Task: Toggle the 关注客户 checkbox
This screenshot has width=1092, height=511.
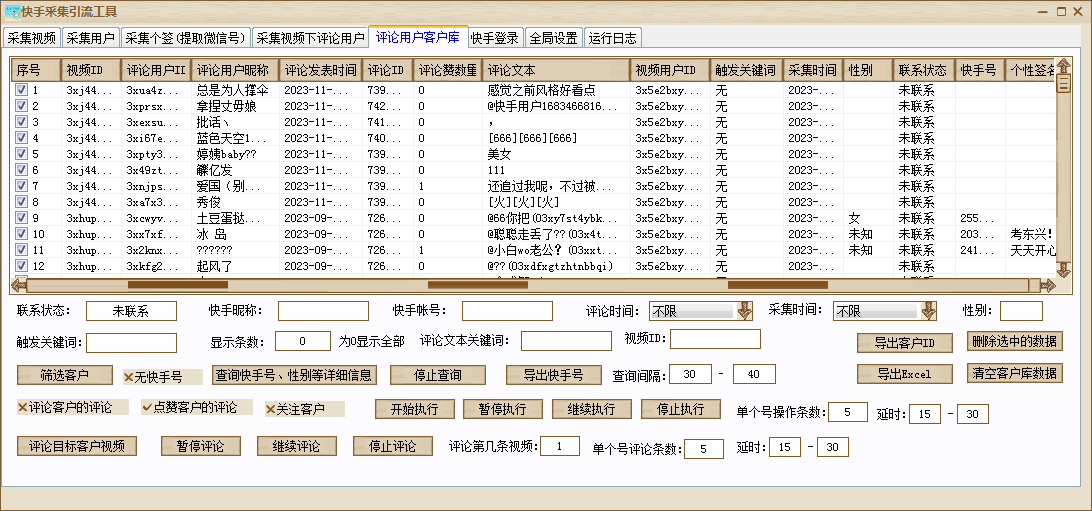Action: [271, 409]
